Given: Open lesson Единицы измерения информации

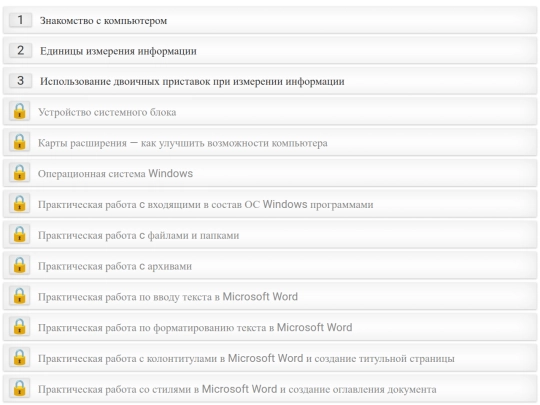Looking at the screenshot, I should 270,50.
